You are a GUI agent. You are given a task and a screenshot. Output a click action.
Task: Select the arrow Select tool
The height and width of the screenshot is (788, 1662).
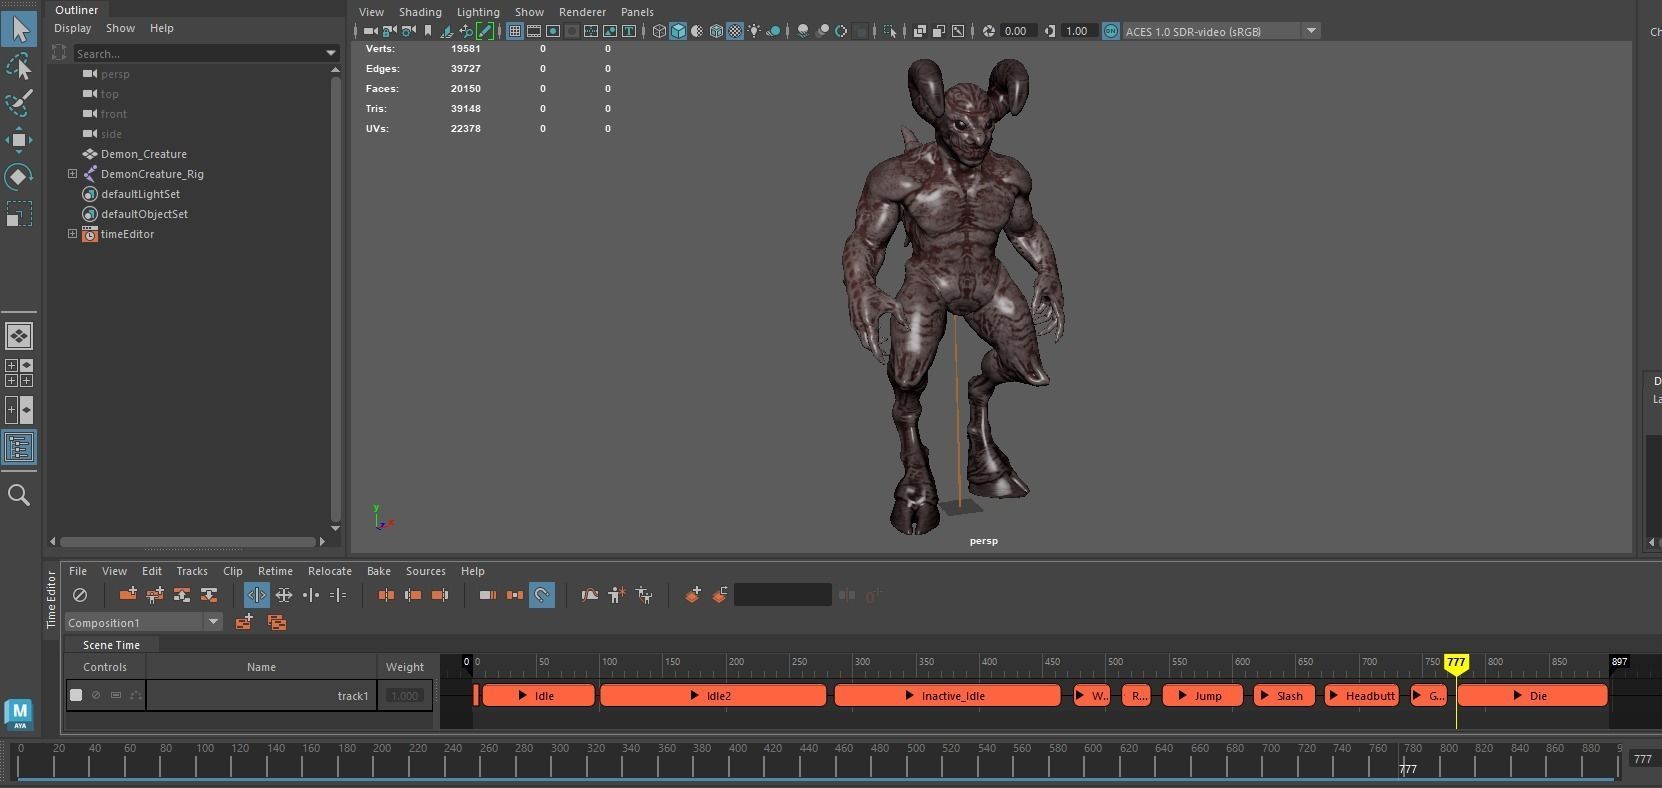tap(19, 29)
